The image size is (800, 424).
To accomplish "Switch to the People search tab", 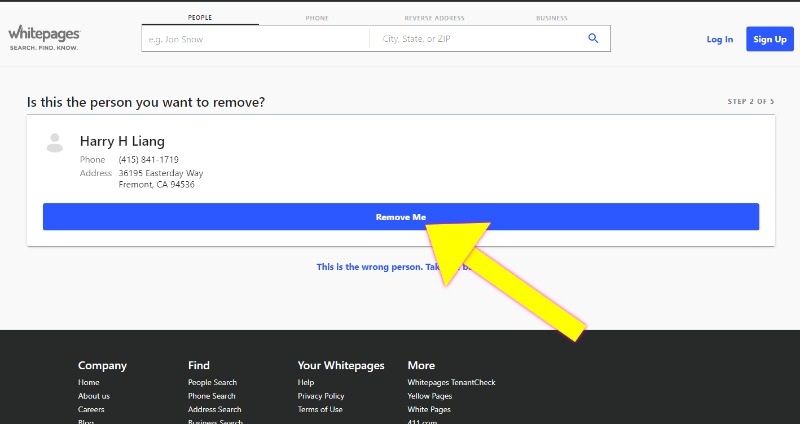I will click(x=200, y=17).
